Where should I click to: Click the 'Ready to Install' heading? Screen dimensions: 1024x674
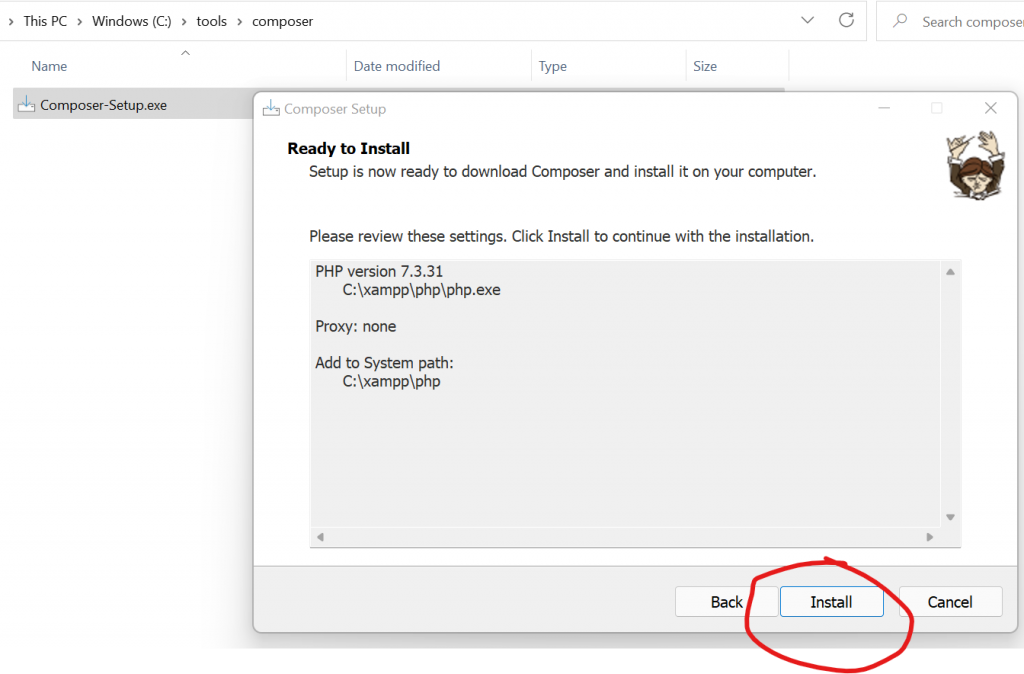tap(348, 148)
